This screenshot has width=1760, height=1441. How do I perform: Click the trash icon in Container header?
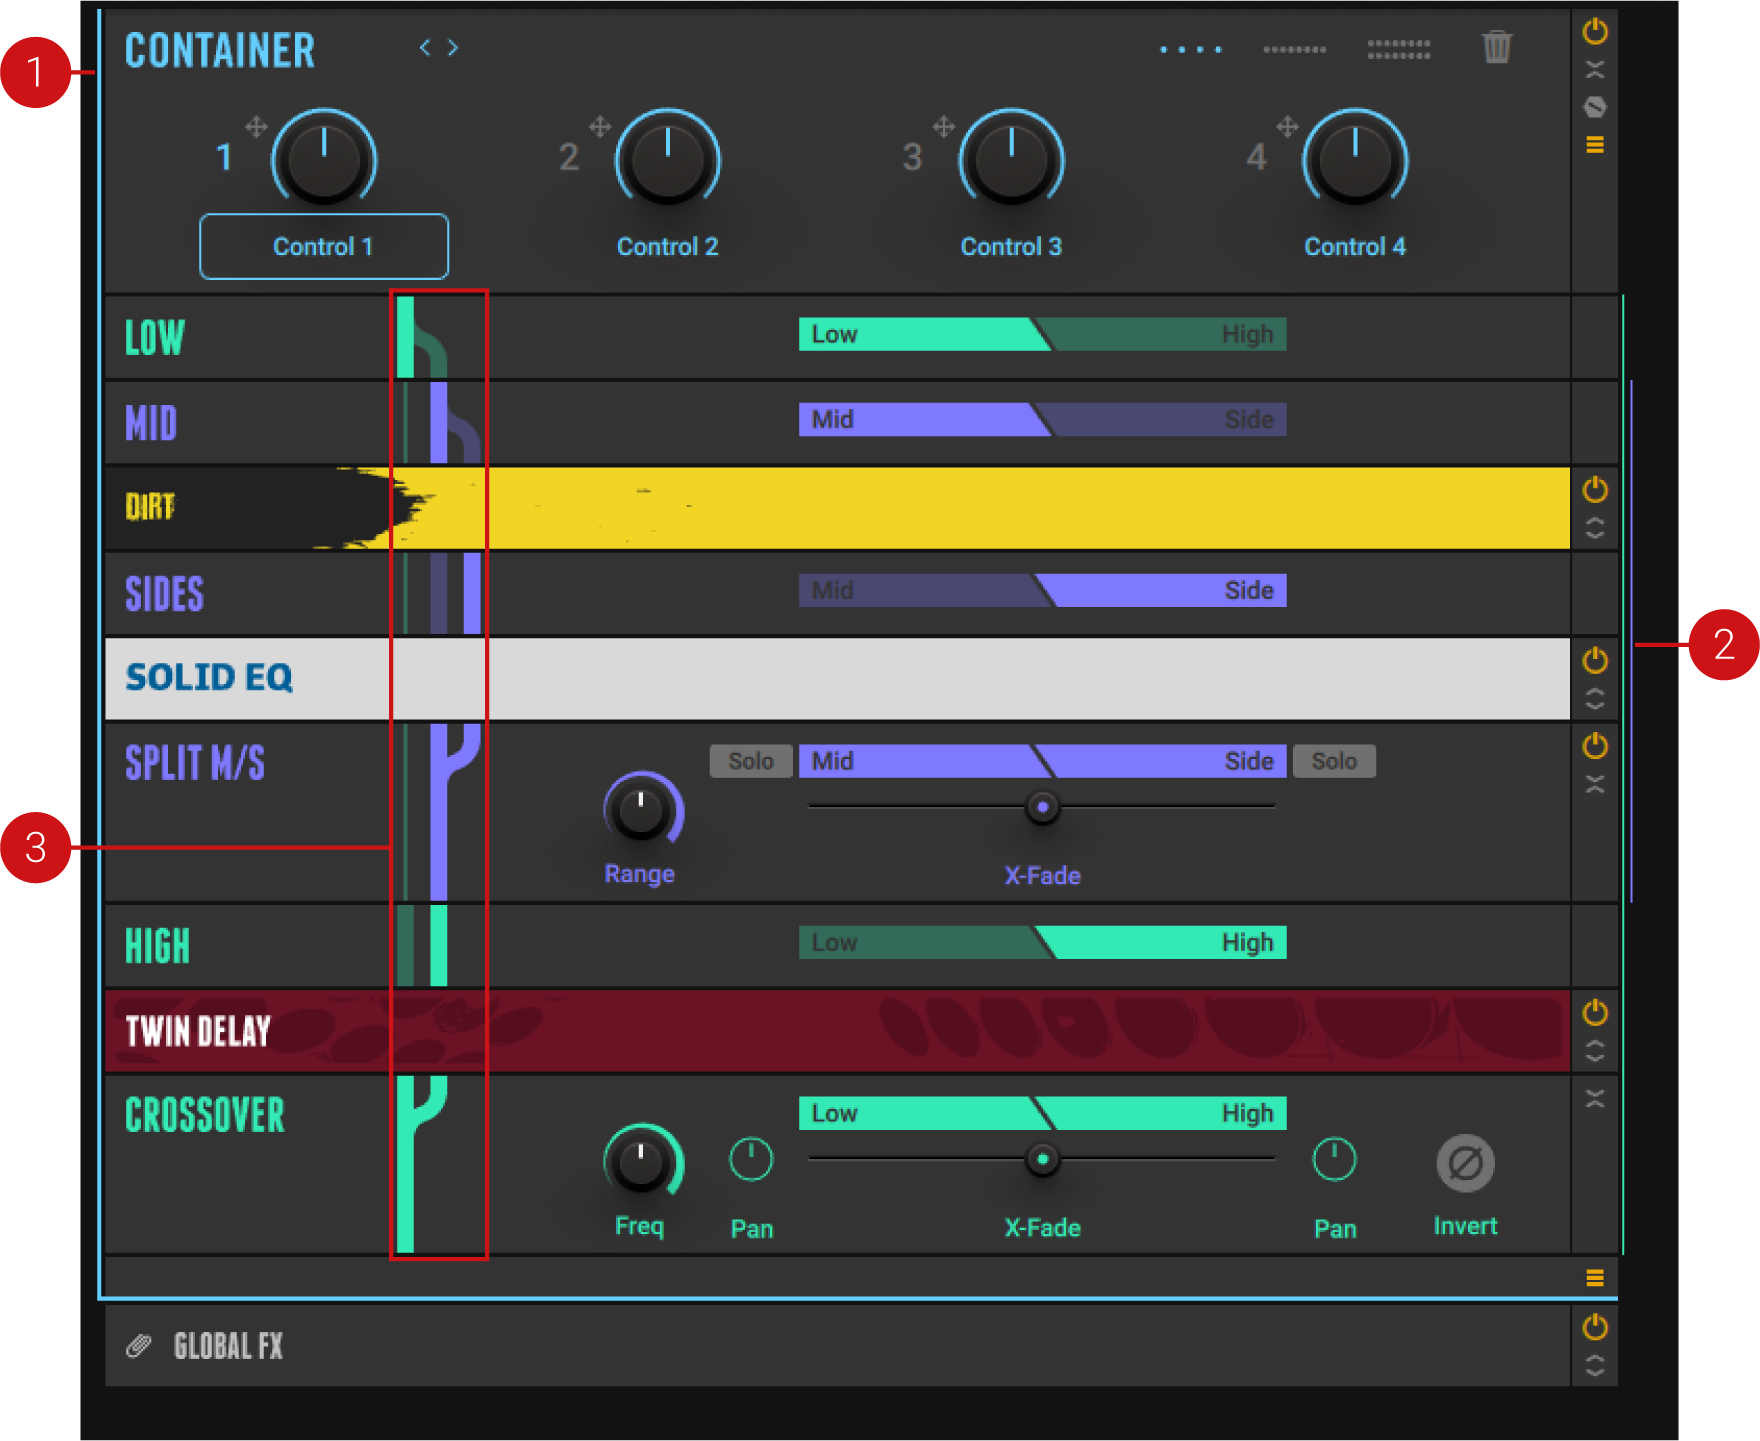(x=1496, y=47)
